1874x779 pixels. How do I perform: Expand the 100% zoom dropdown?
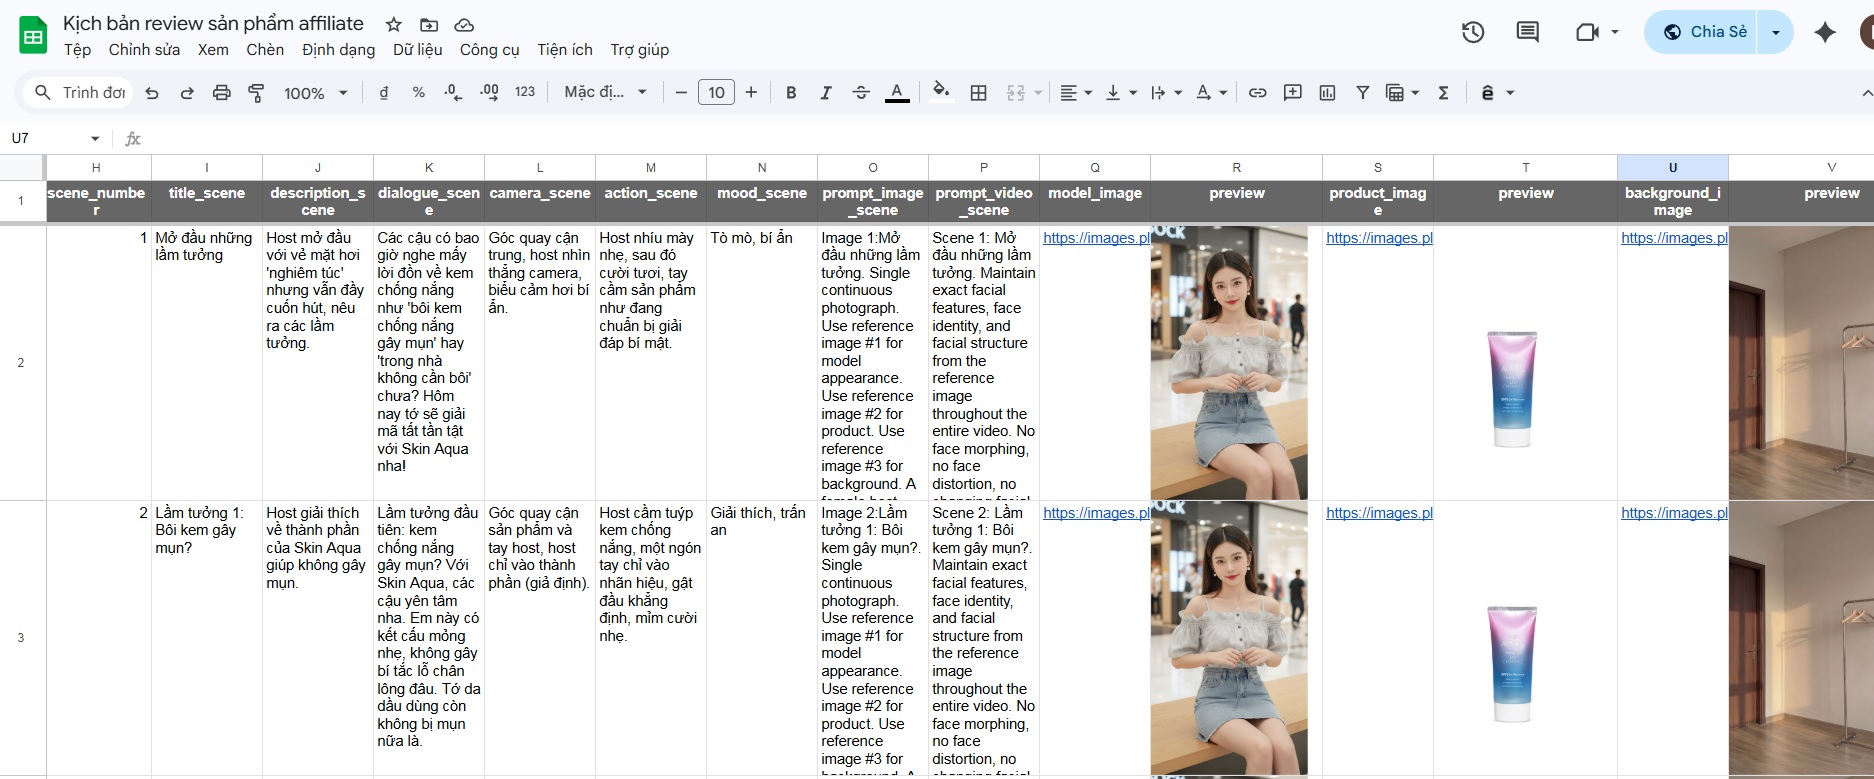click(x=315, y=93)
